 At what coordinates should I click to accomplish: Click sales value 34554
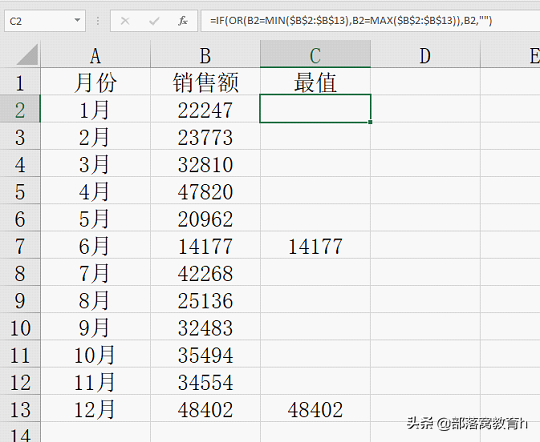point(205,382)
